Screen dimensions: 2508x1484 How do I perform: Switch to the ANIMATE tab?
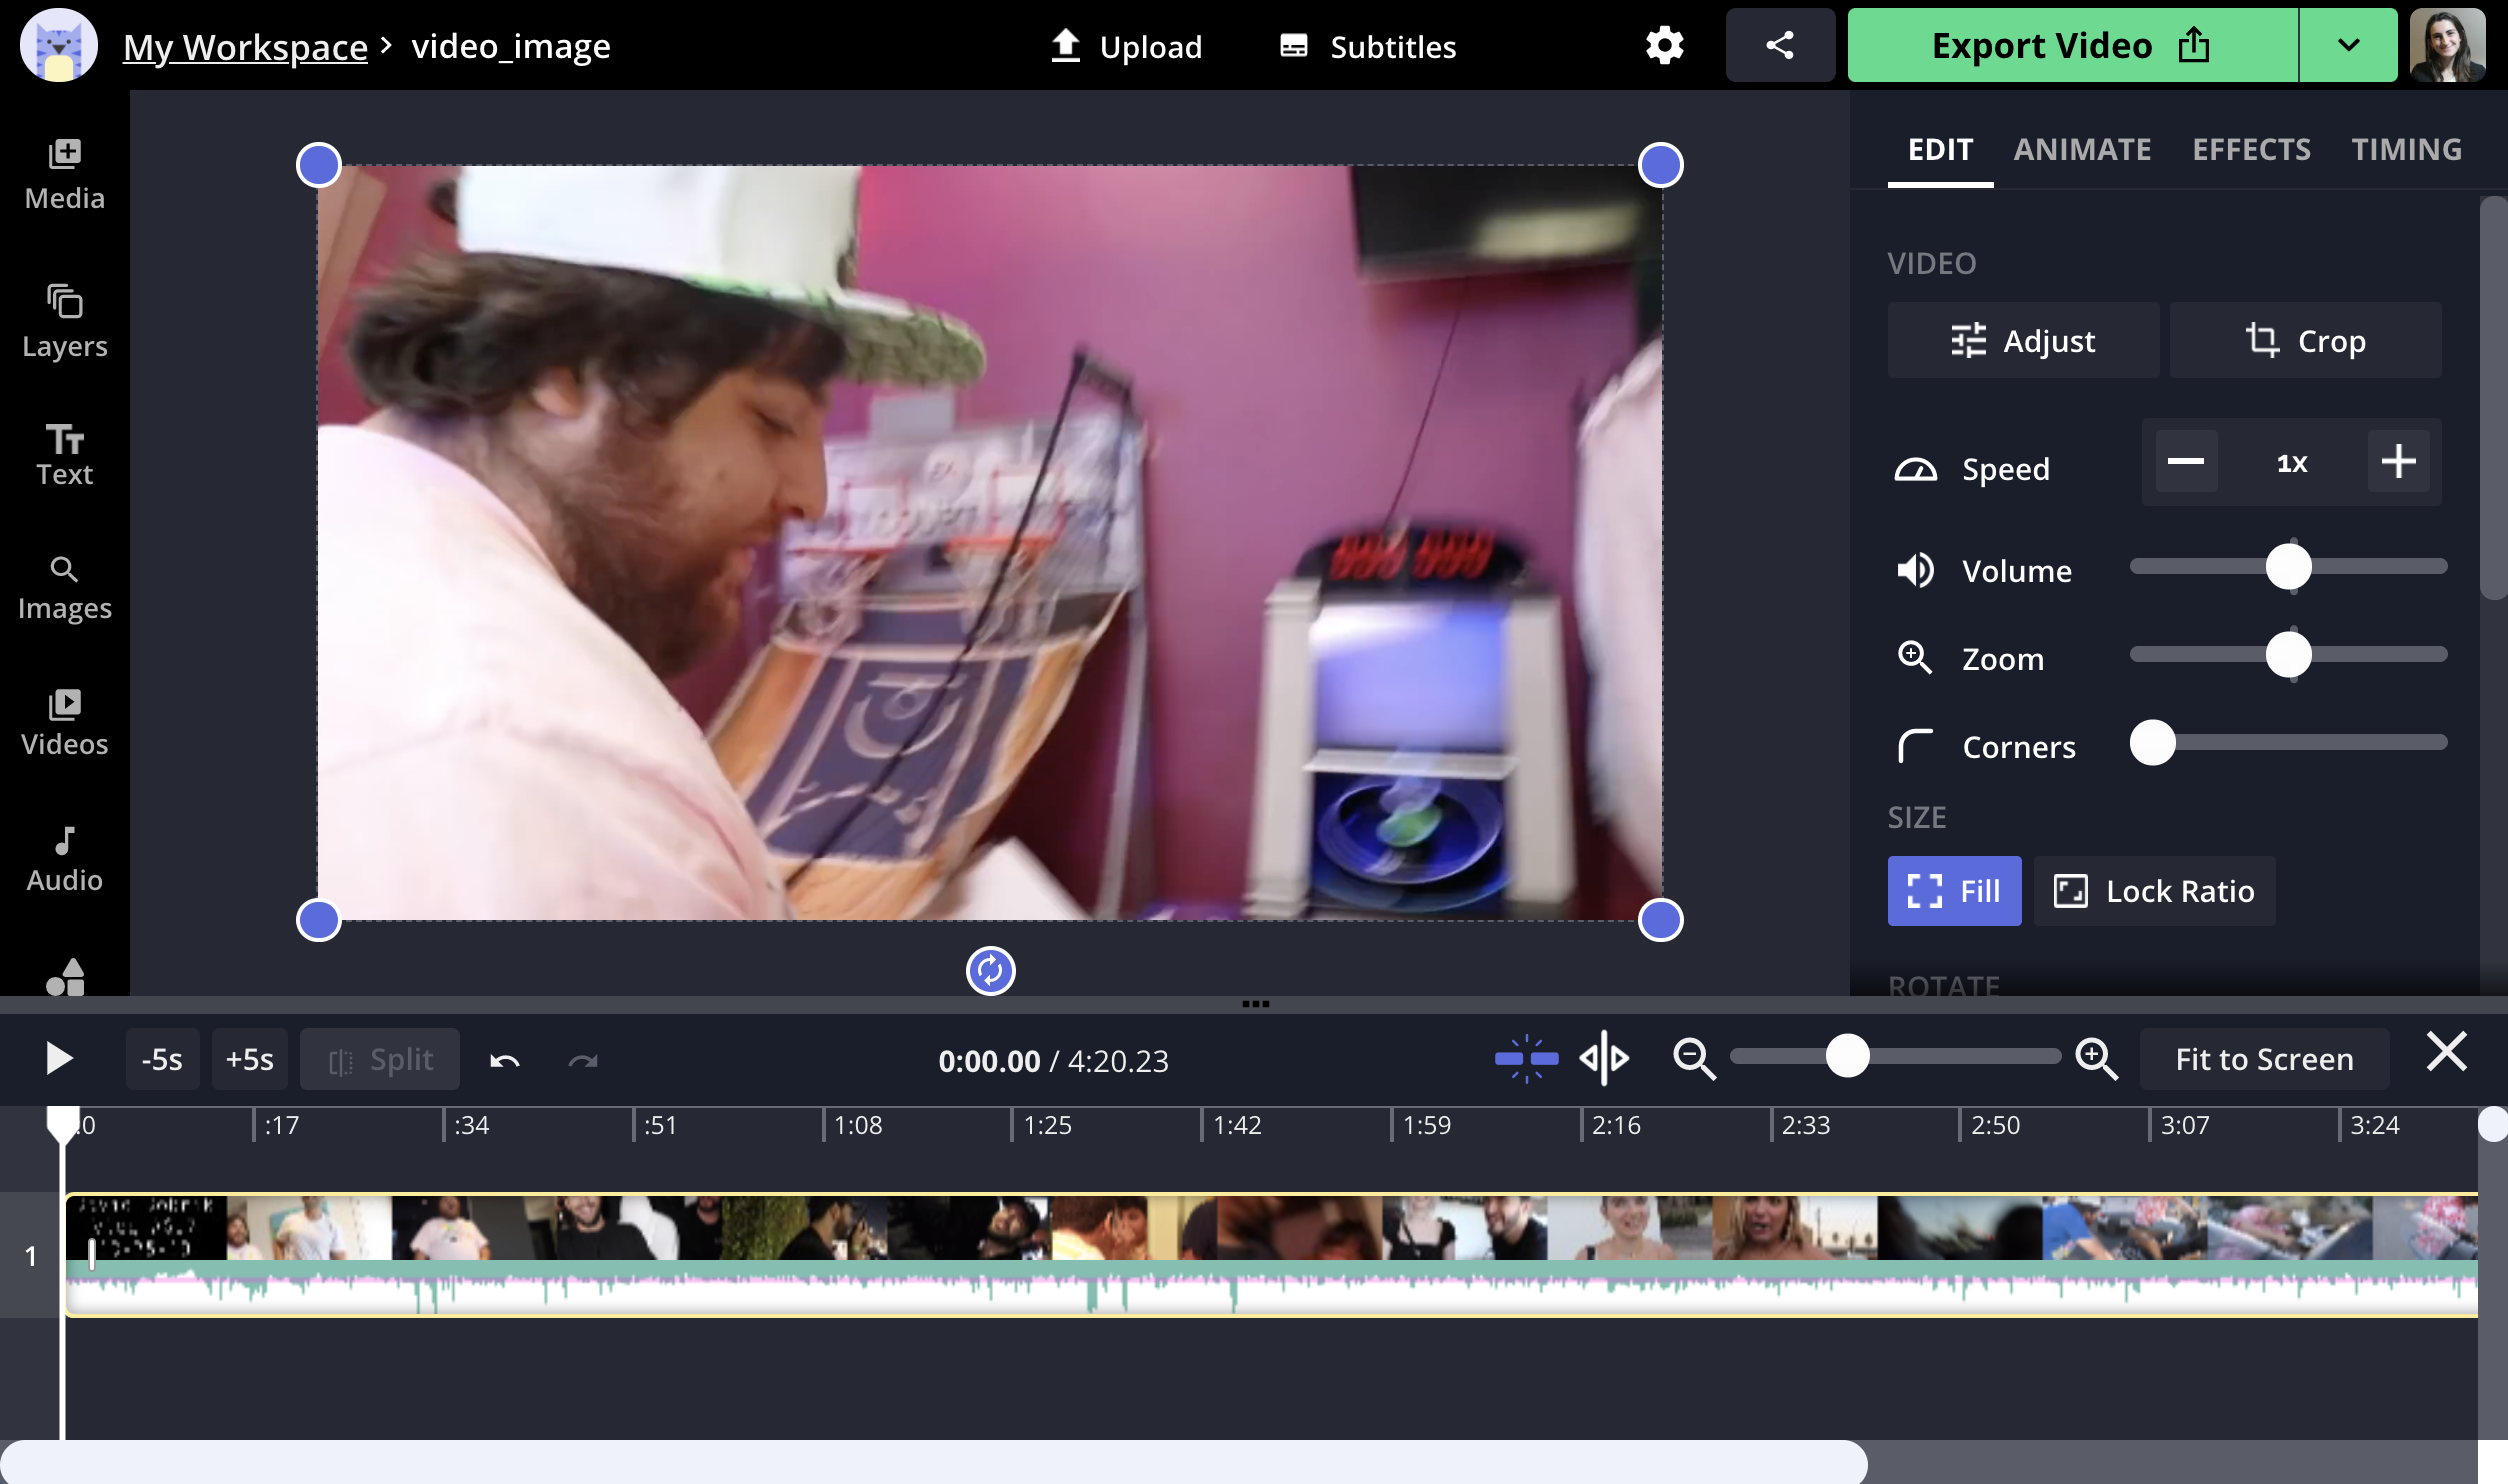(x=2082, y=150)
